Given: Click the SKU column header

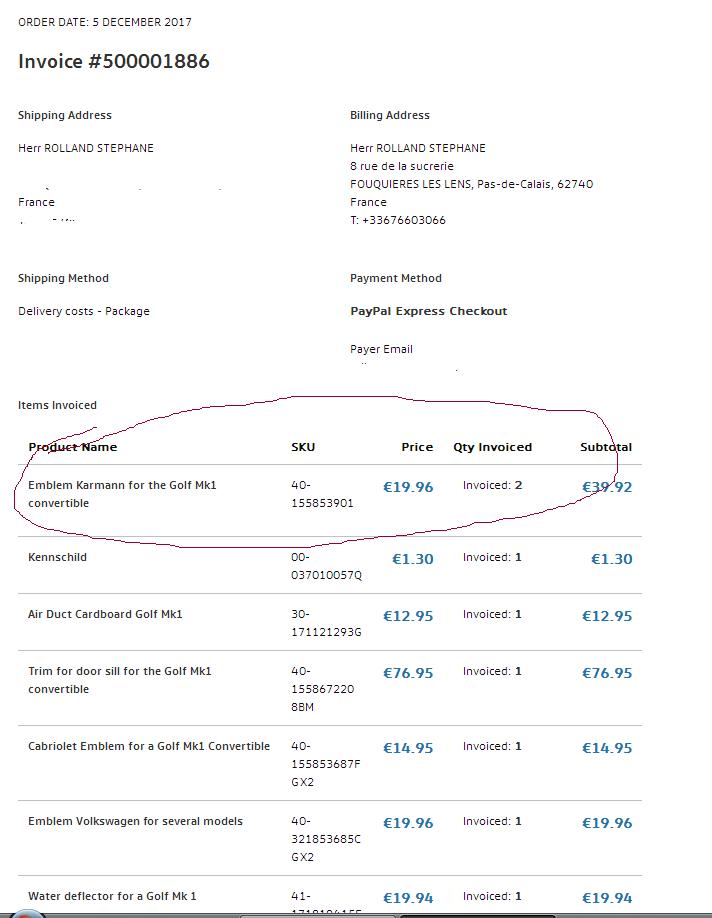Looking at the screenshot, I should click(x=303, y=447).
